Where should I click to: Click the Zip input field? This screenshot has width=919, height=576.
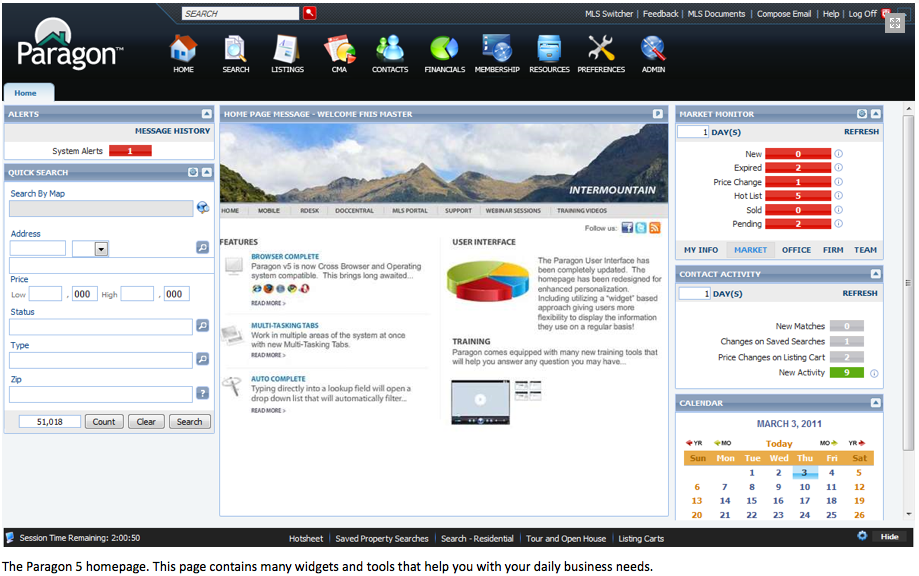[x=101, y=394]
